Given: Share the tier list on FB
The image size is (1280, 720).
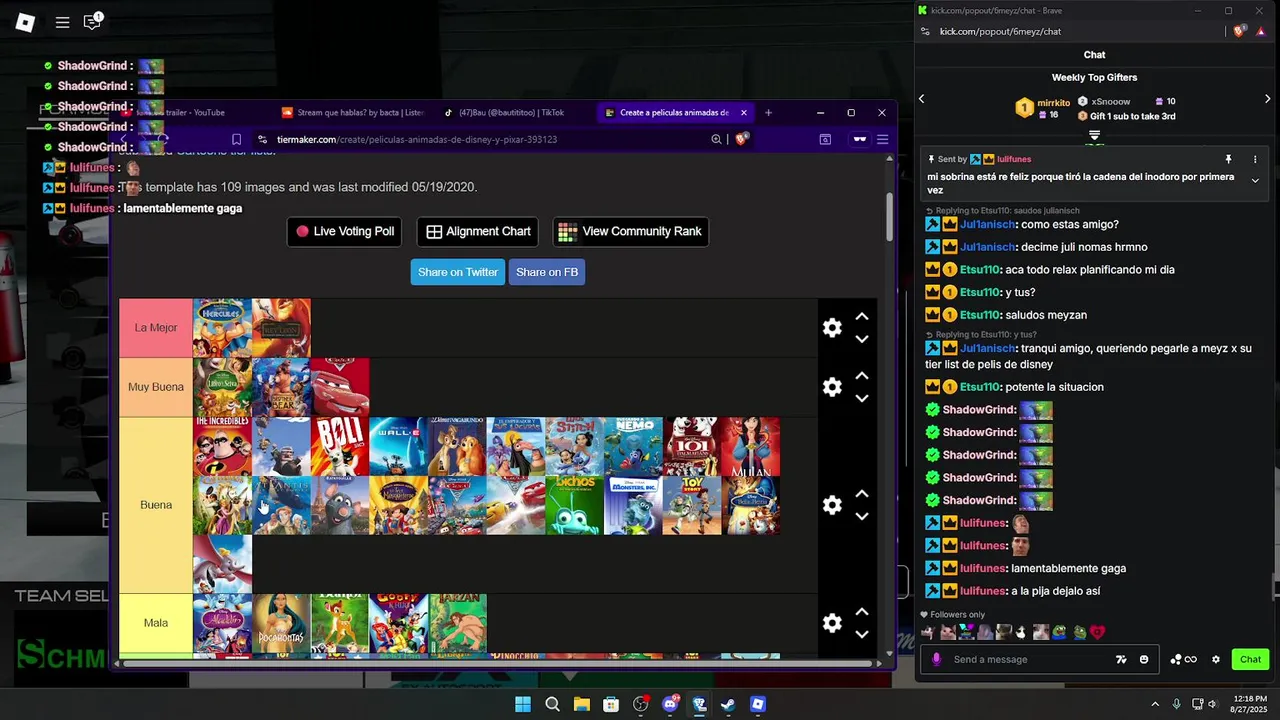Looking at the screenshot, I should (547, 272).
